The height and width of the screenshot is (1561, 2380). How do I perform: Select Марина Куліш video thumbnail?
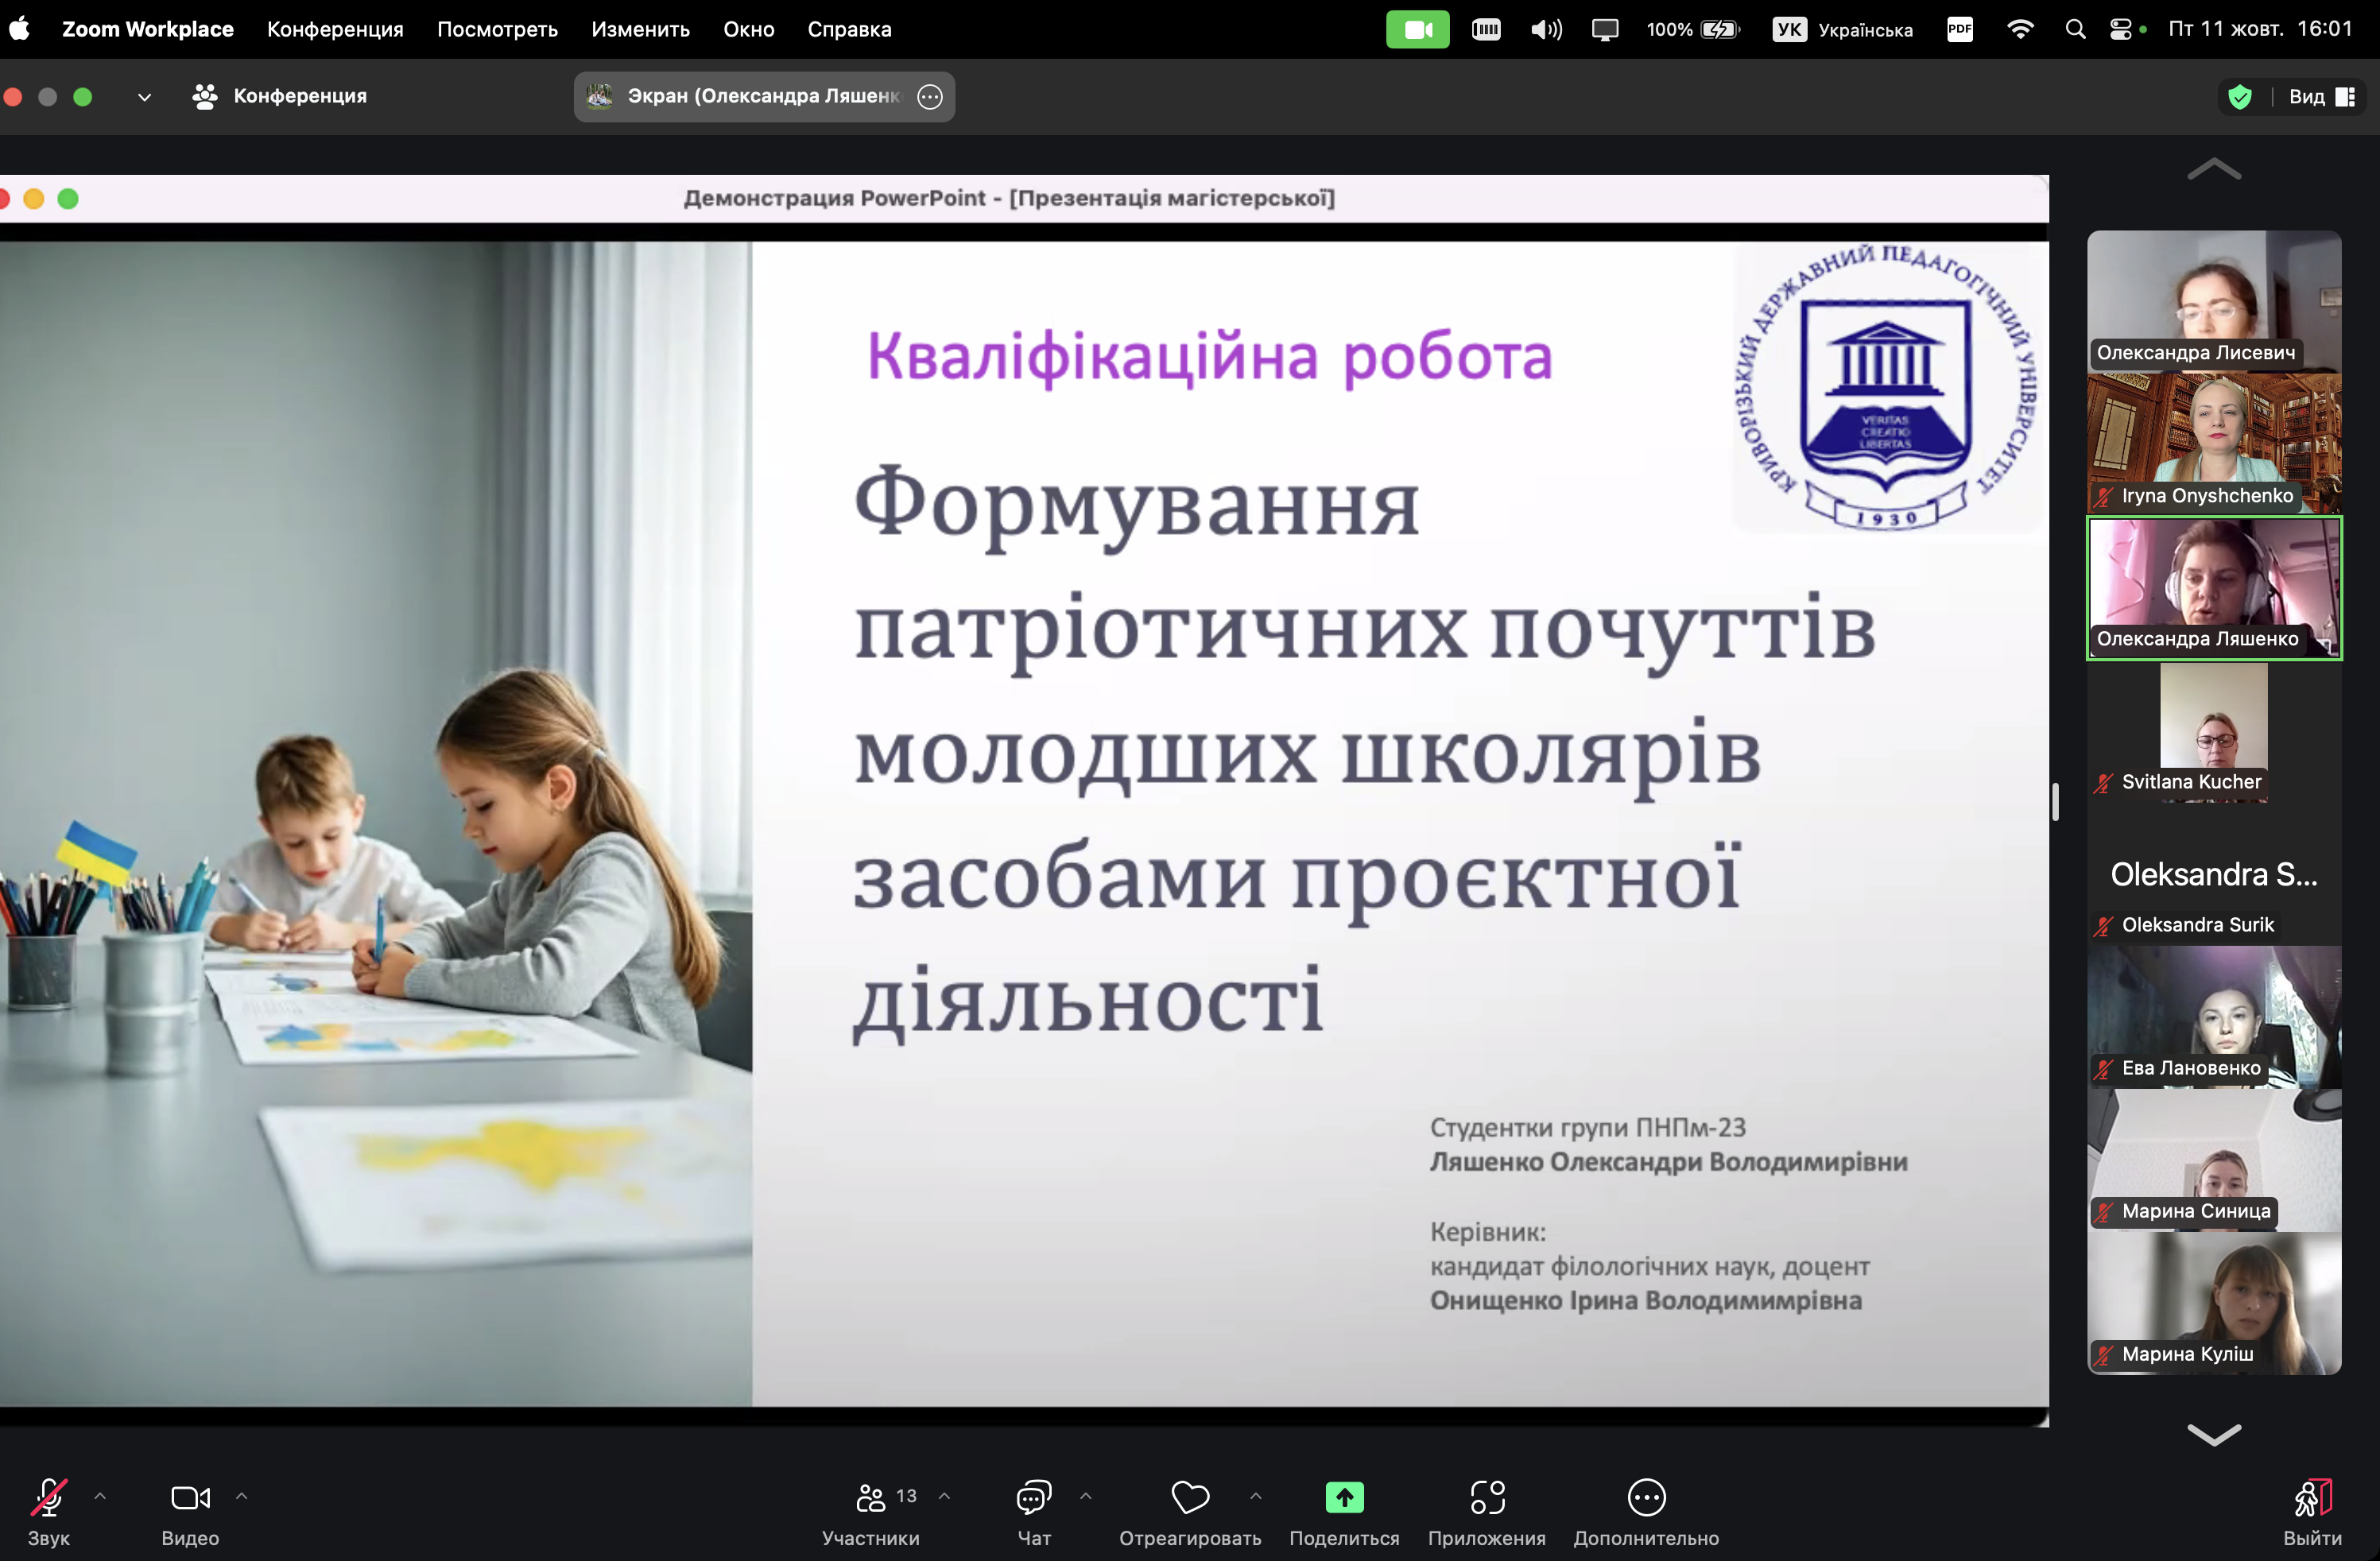pyautogui.click(x=2214, y=1303)
